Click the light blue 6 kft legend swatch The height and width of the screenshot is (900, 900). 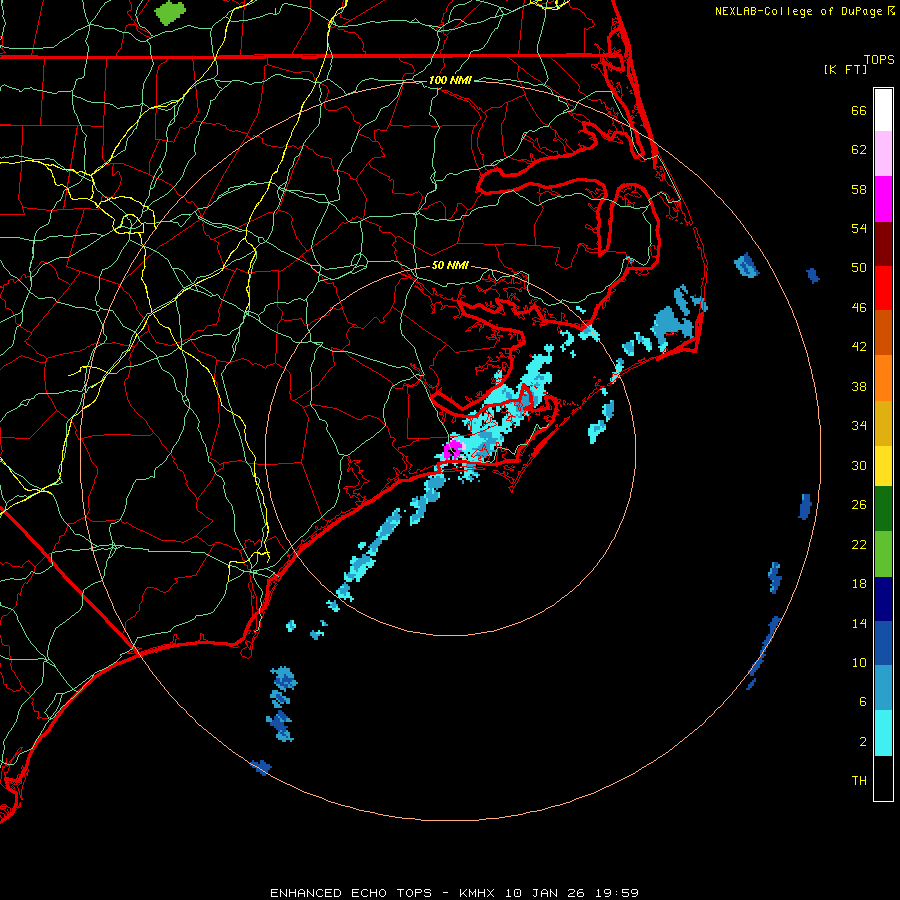pos(883,688)
